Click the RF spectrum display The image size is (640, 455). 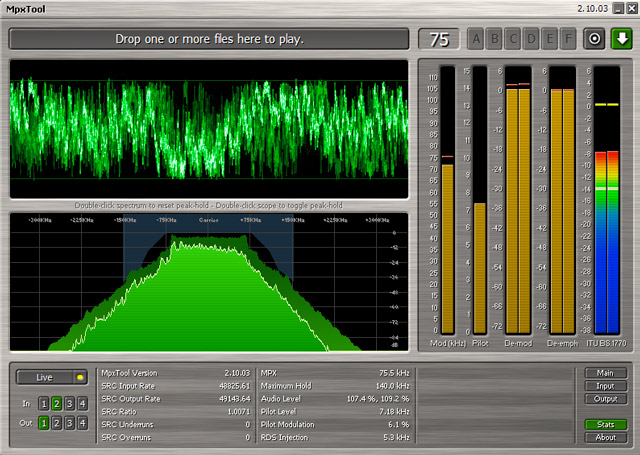coord(209,282)
